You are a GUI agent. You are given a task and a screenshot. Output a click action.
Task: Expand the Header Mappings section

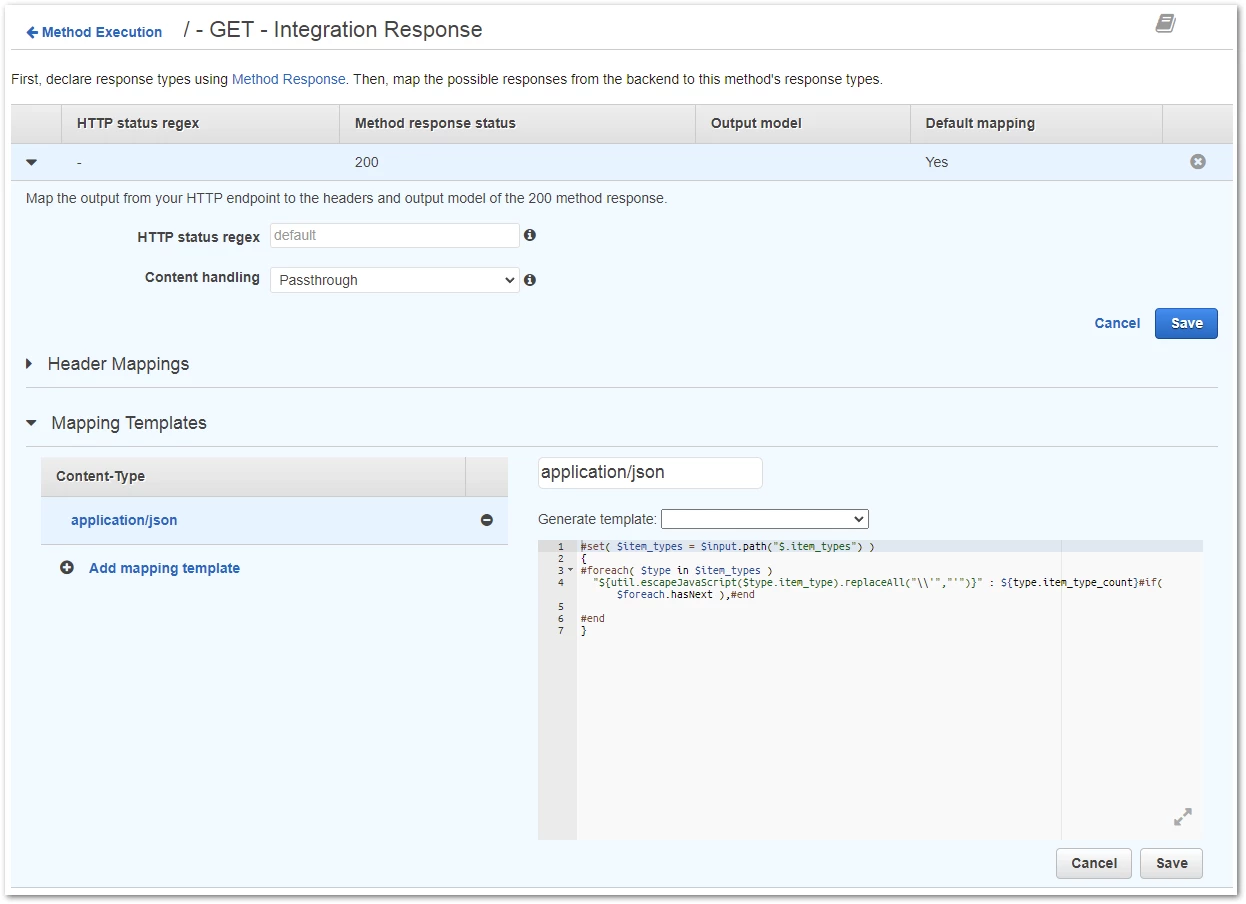click(29, 364)
